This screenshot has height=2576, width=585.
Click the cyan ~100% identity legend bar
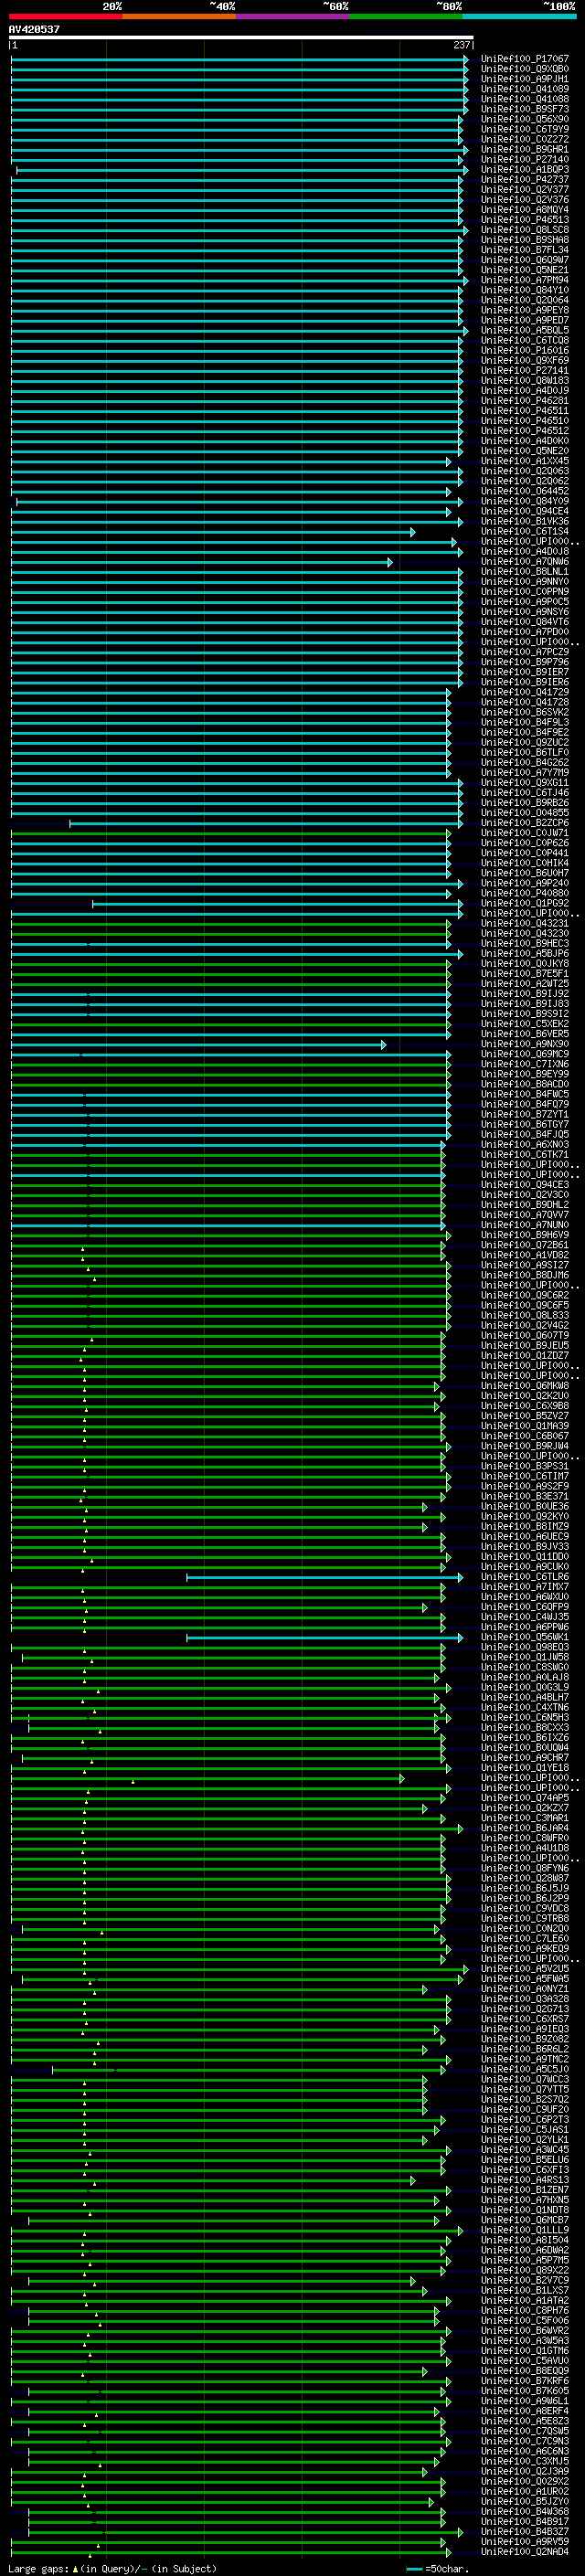(519, 16)
